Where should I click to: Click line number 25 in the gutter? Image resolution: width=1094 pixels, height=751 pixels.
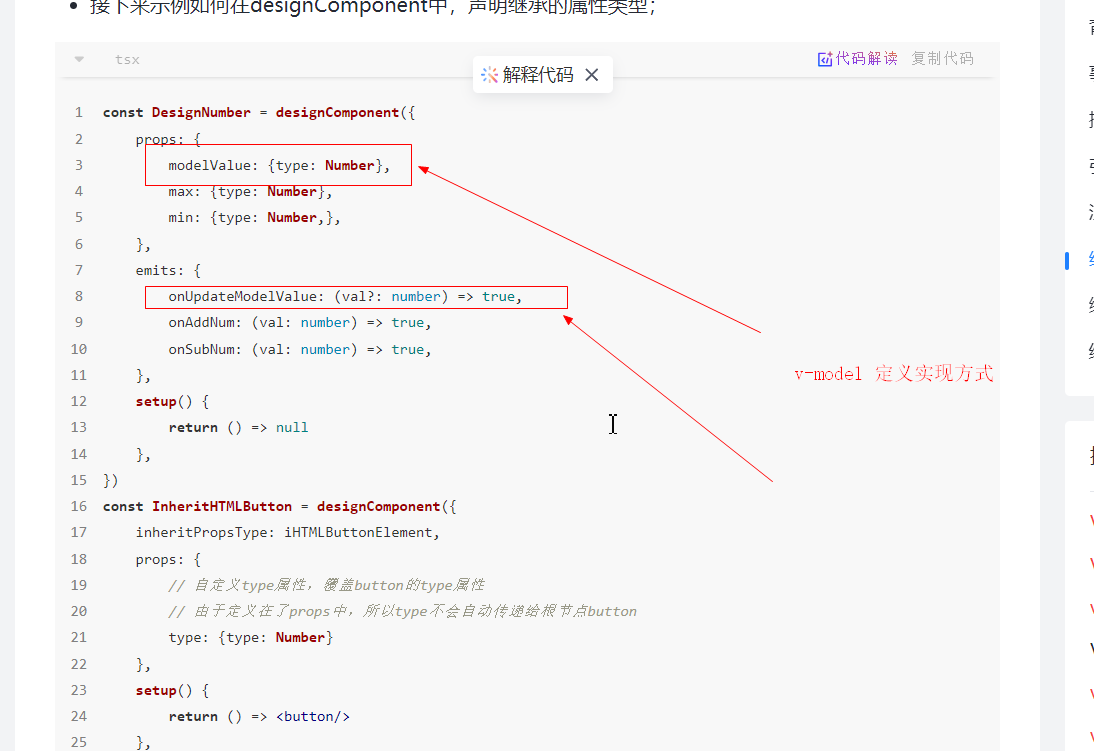[x=79, y=742]
